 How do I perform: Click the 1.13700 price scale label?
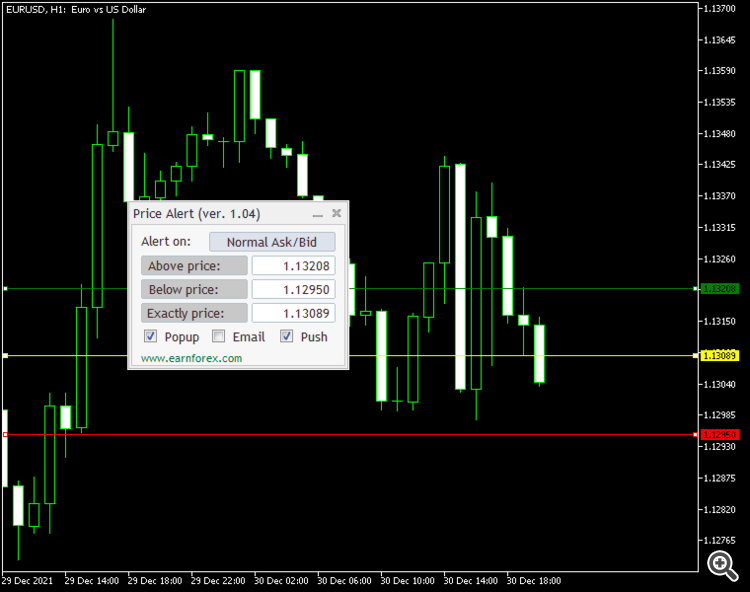[719, 9]
